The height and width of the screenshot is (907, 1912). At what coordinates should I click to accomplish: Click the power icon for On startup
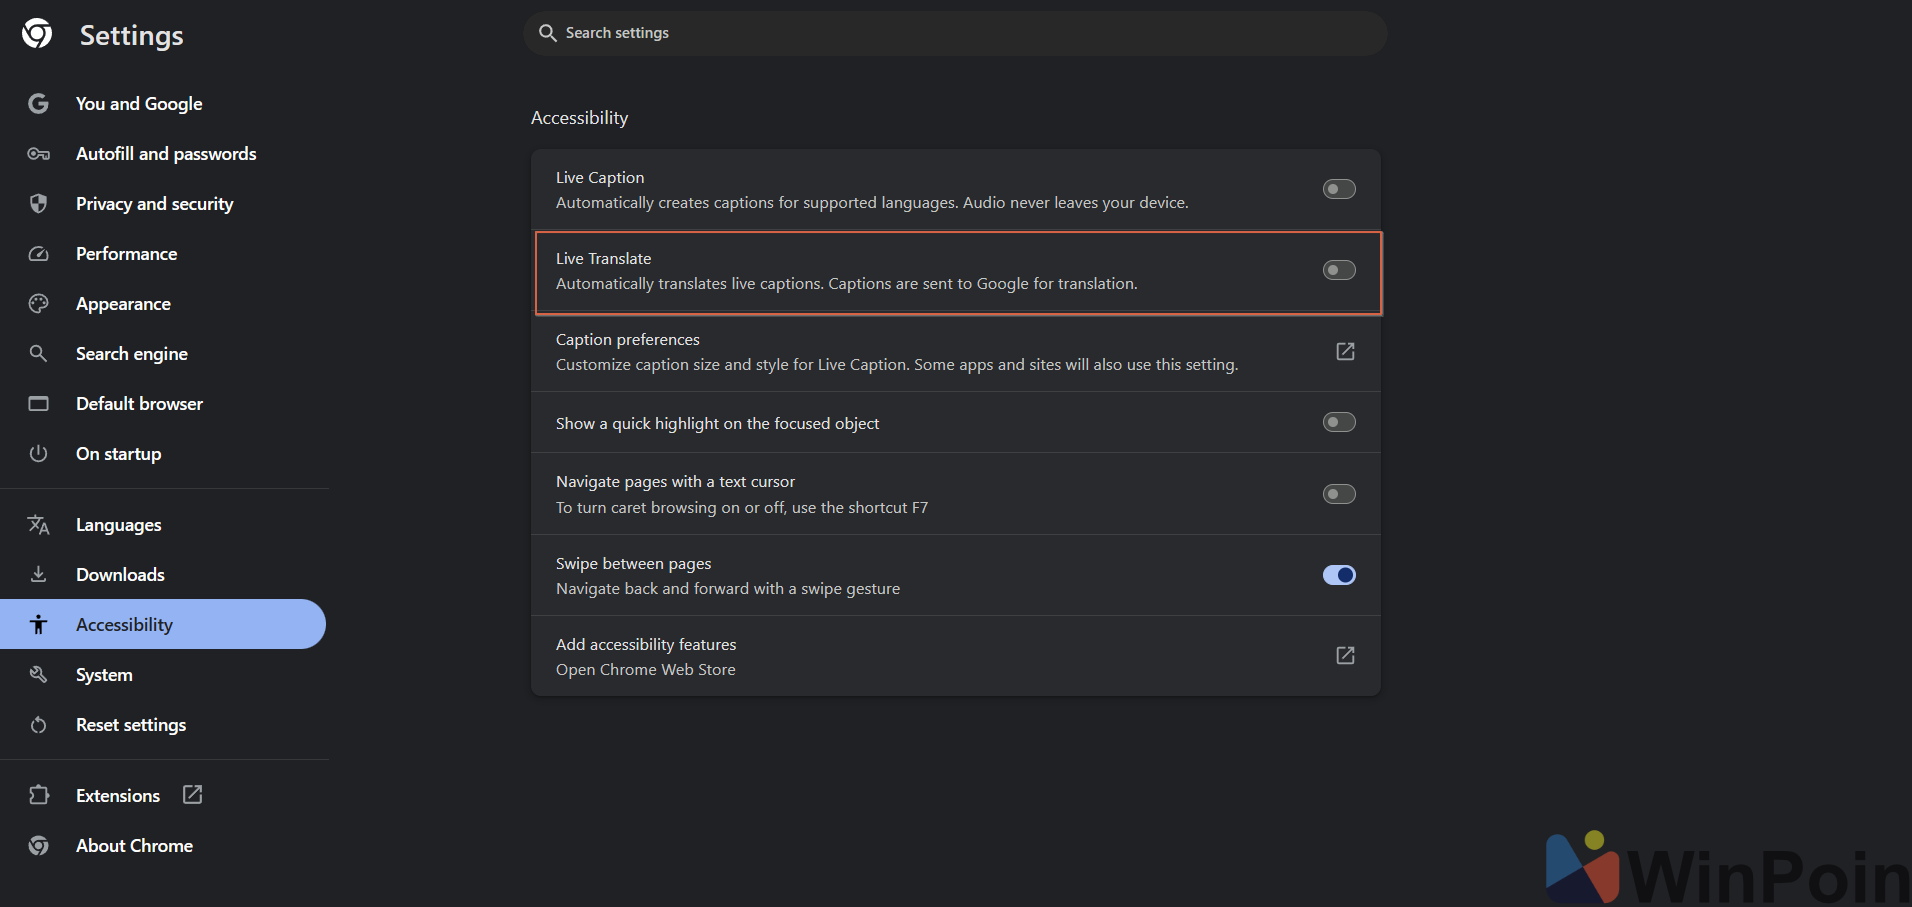click(38, 453)
